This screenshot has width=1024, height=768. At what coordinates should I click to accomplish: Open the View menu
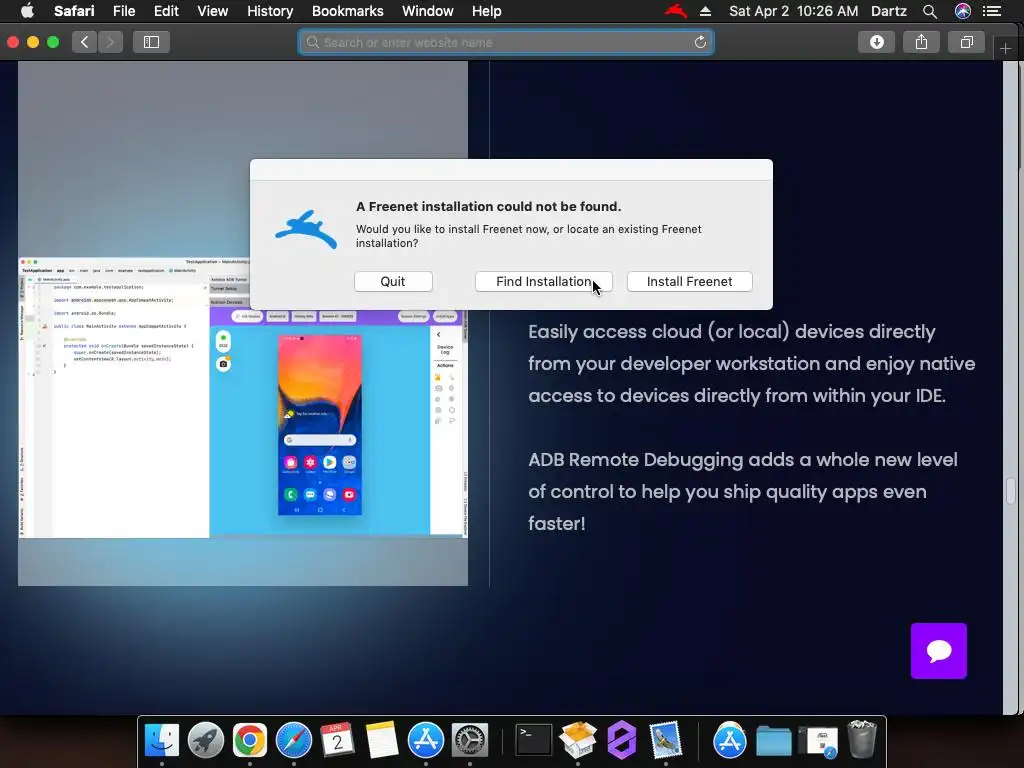click(212, 11)
